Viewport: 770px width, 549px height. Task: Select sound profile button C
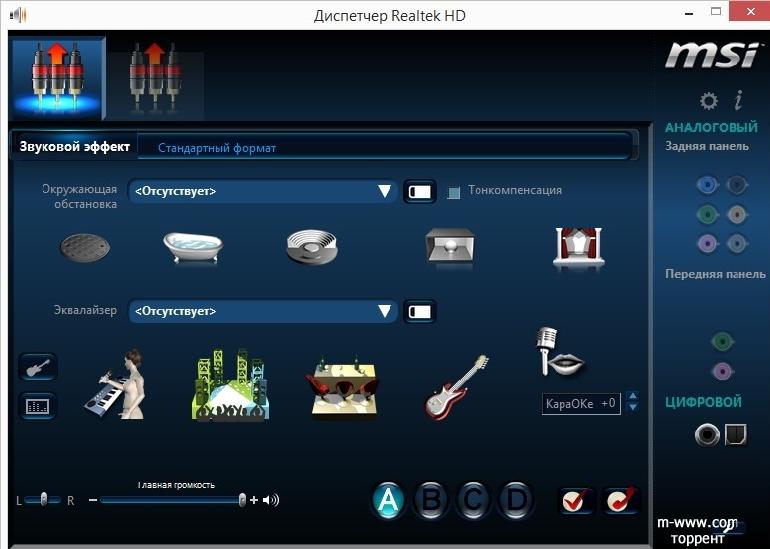tap(473, 500)
